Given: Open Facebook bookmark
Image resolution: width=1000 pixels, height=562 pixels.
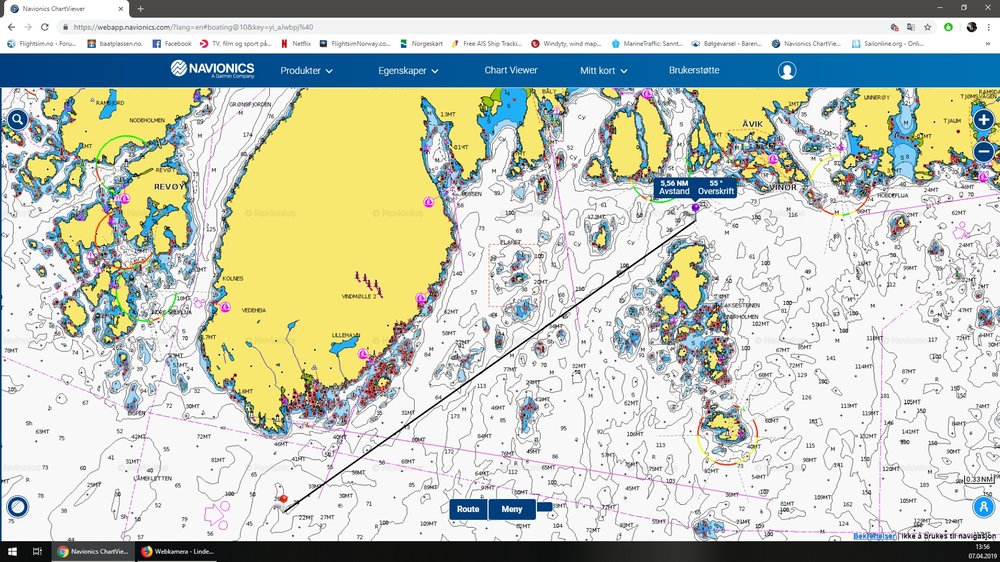Looking at the screenshot, I should point(172,44).
